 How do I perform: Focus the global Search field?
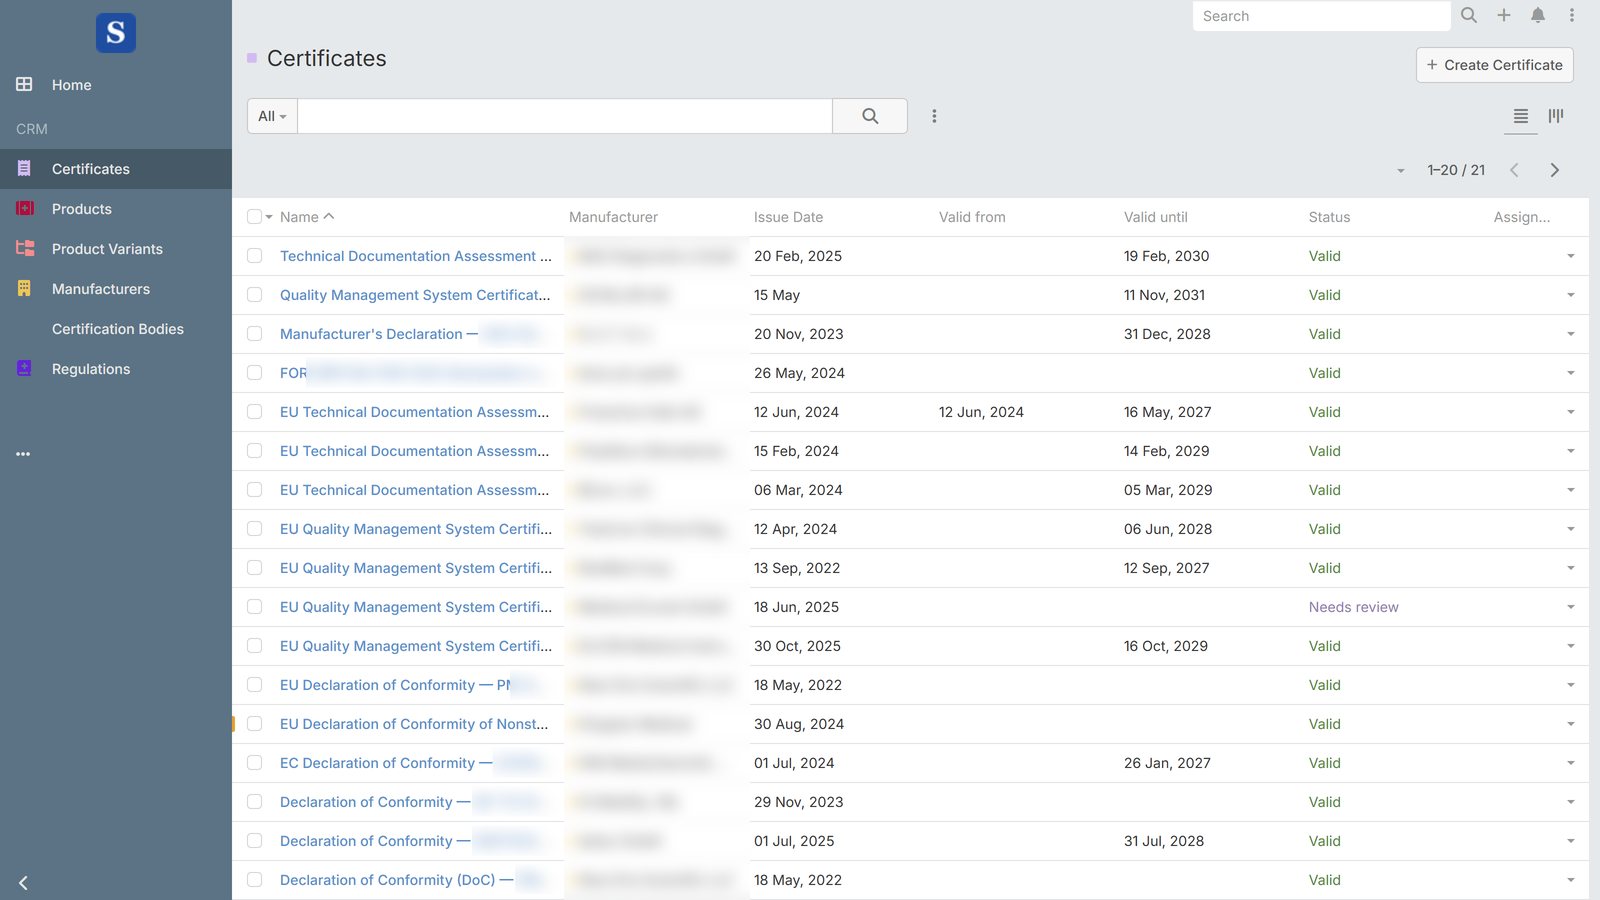[x=1321, y=16]
